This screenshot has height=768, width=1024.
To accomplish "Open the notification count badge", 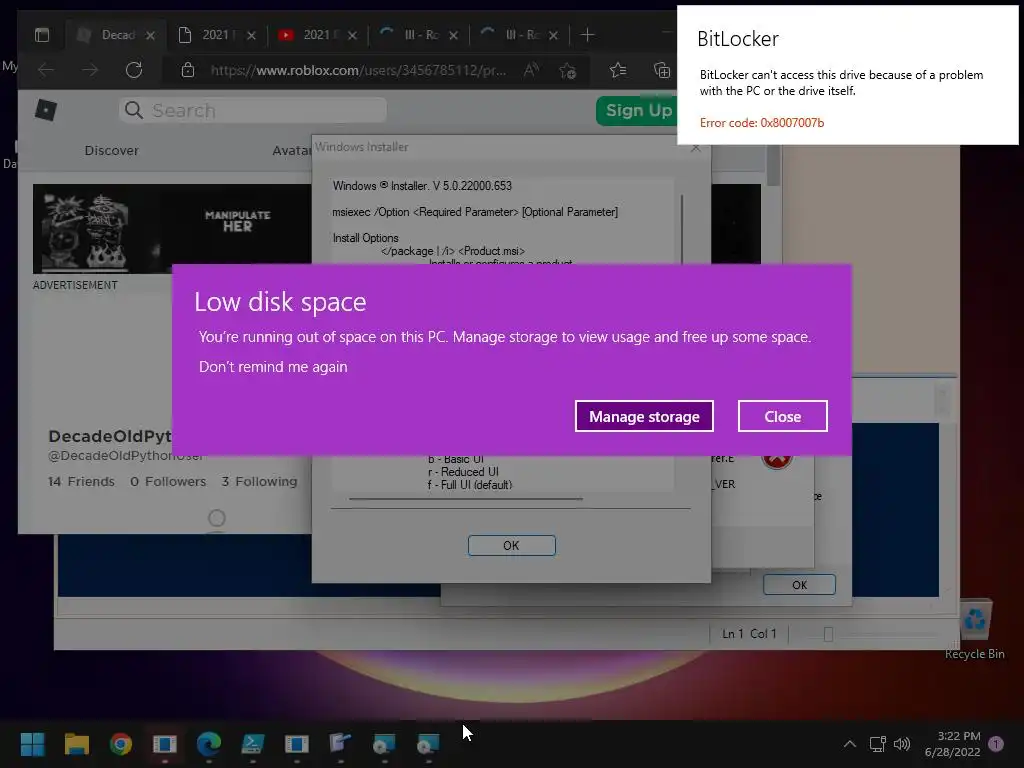I will point(996,744).
